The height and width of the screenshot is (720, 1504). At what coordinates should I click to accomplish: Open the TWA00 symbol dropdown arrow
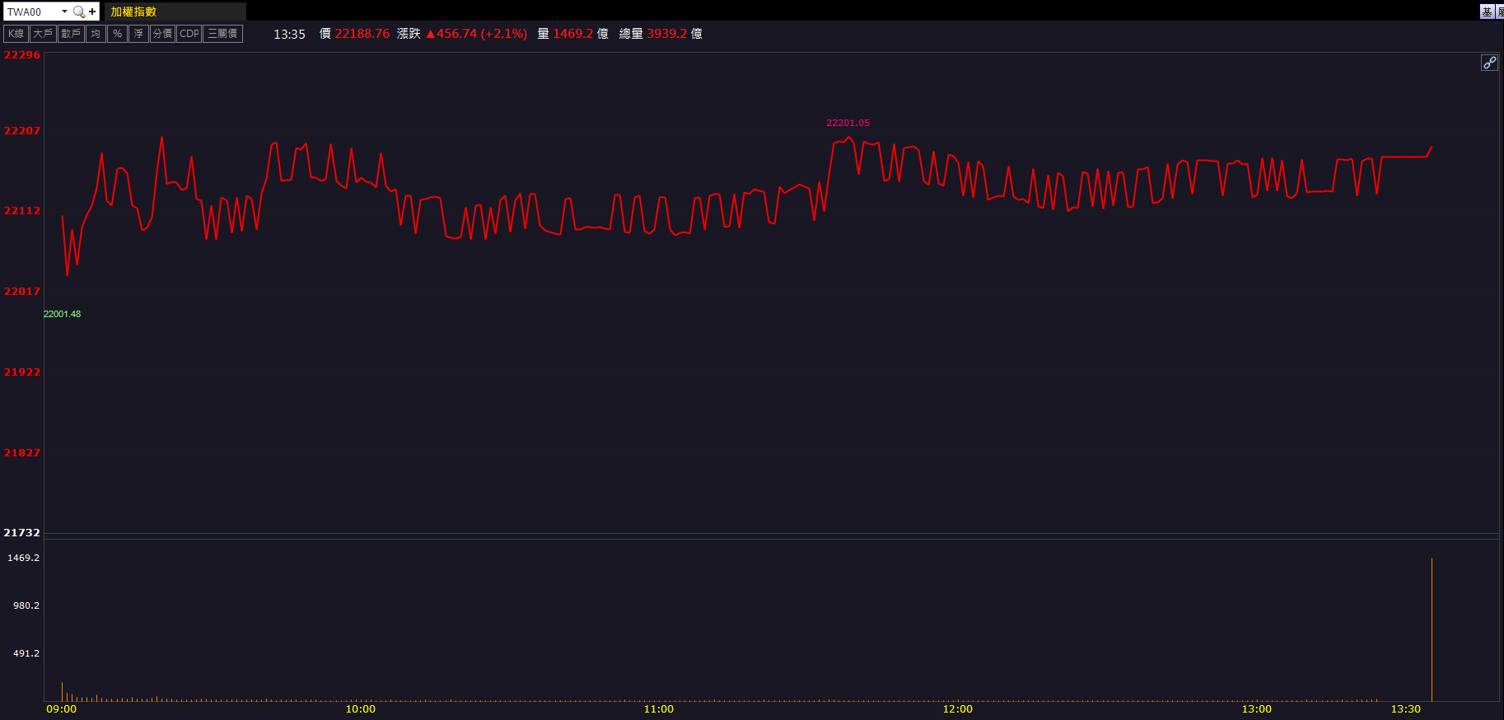click(x=65, y=12)
